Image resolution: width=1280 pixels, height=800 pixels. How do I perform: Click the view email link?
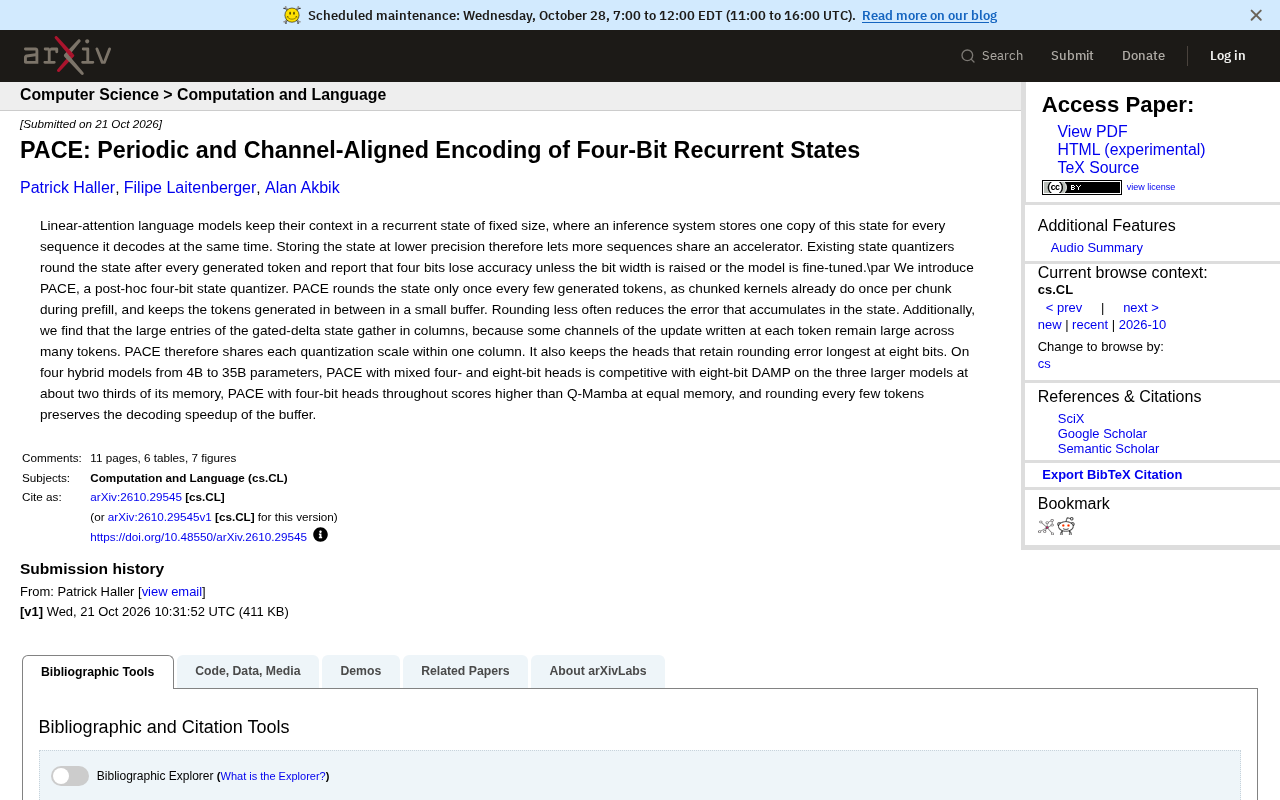[172, 592]
